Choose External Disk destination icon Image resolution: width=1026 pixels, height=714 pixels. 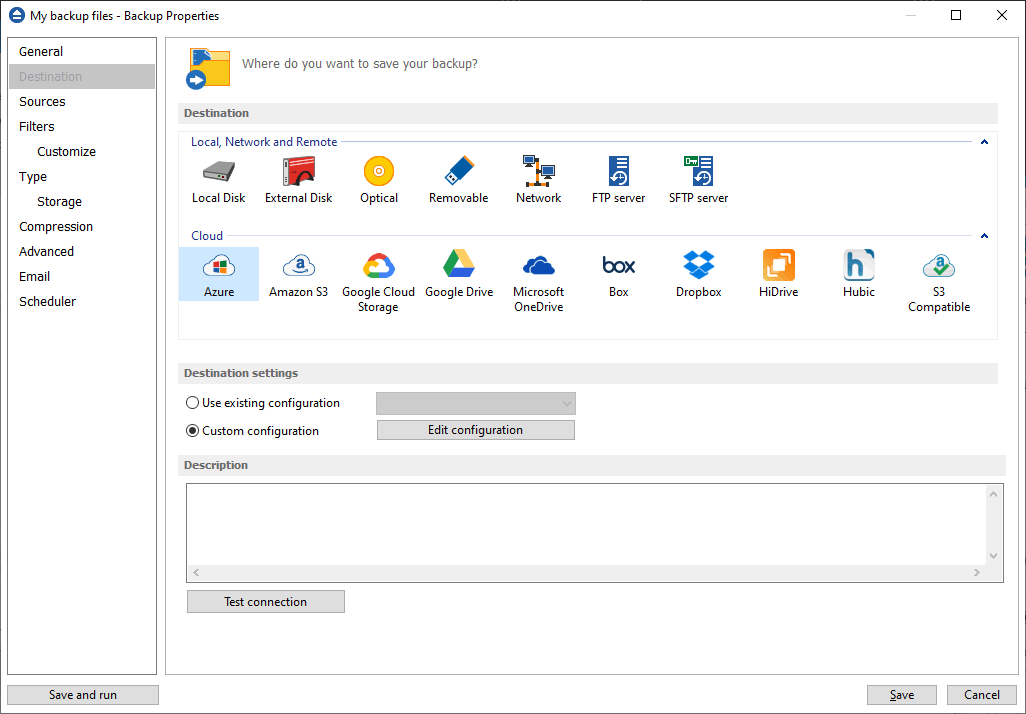298,180
